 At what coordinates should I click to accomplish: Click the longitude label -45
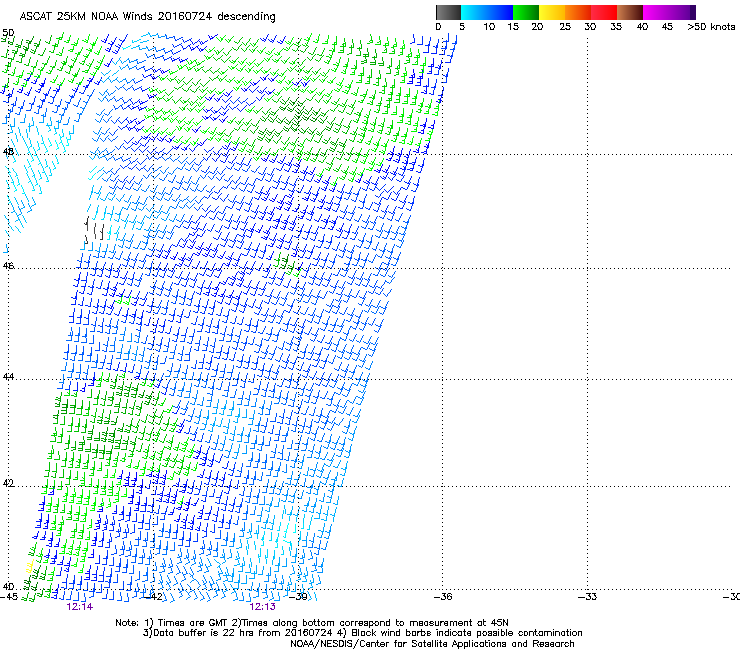coord(9,597)
